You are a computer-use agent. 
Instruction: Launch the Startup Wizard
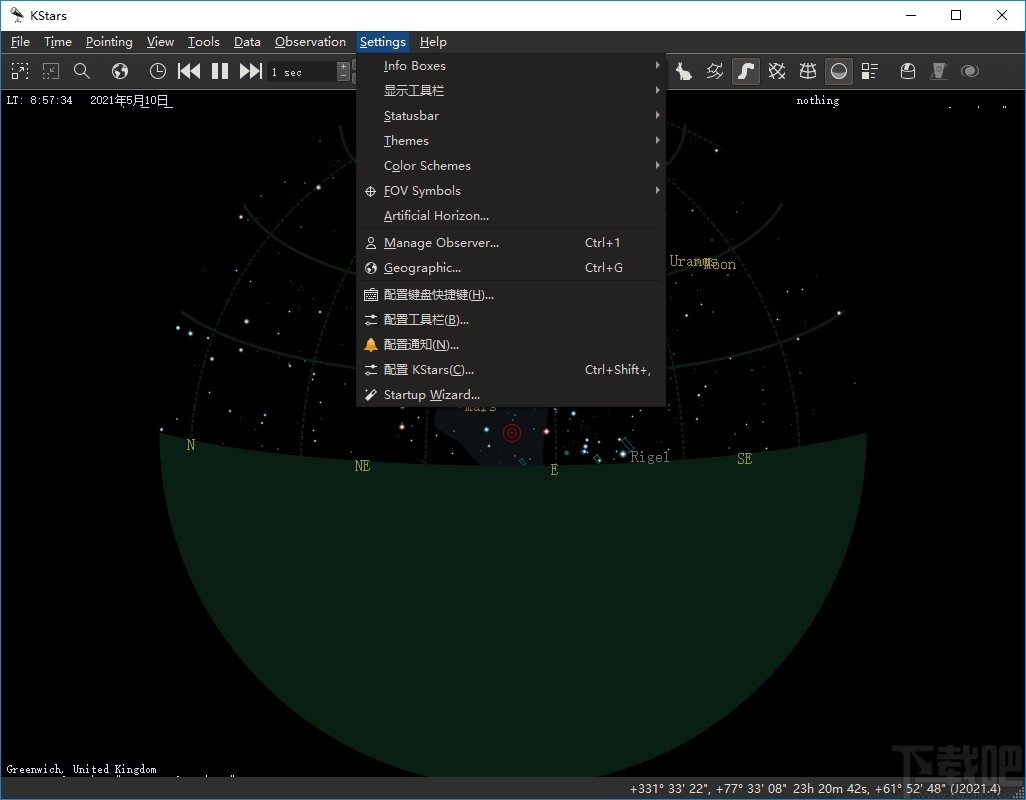[x=431, y=395]
